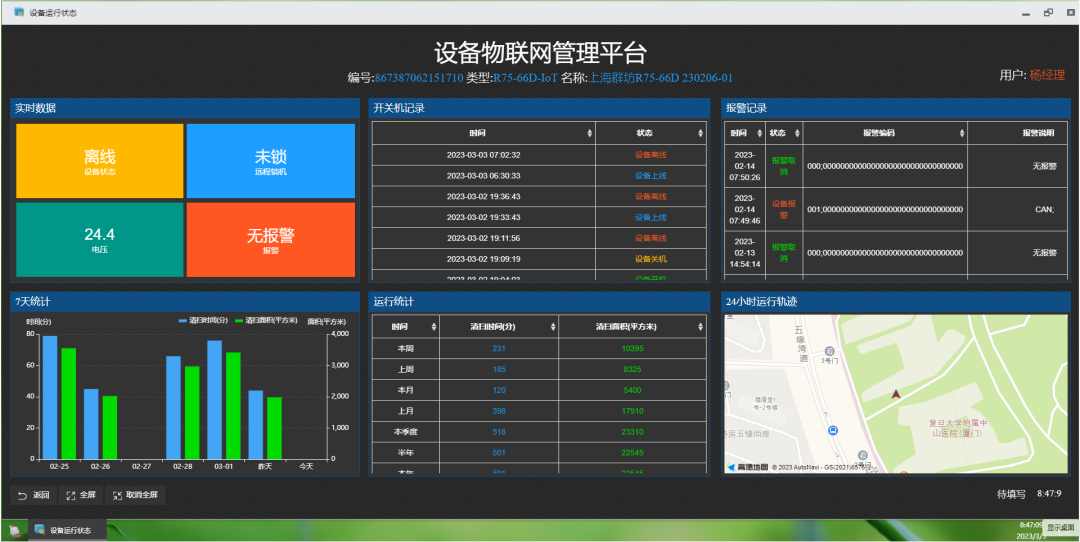Enter fullscreen with the 全屏 button
Image resolution: width=1080 pixels, height=542 pixels.
pos(80,495)
